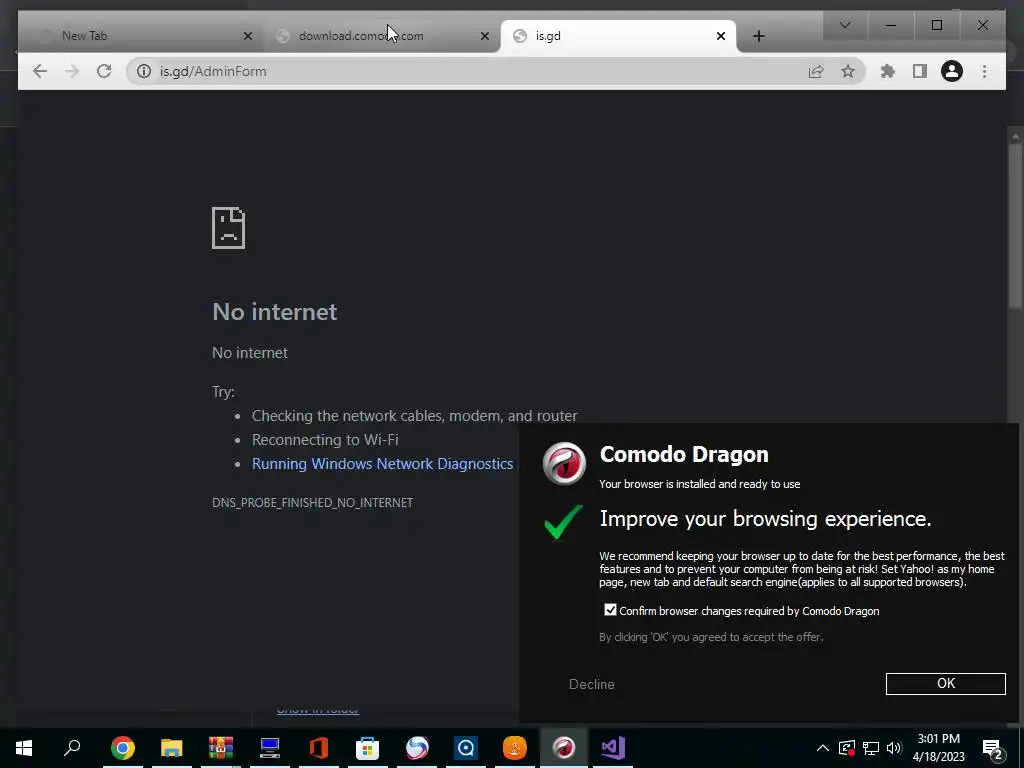
Task: Open File Explorer from taskbar
Action: coord(172,748)
